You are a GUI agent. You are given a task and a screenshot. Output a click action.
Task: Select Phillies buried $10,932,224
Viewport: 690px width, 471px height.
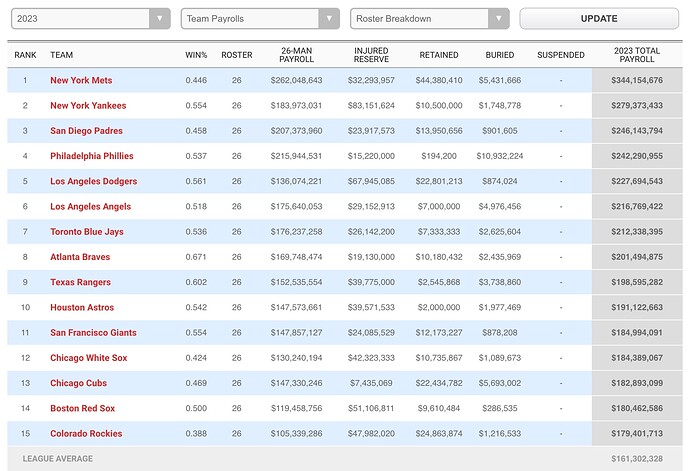tap(499, 156)
